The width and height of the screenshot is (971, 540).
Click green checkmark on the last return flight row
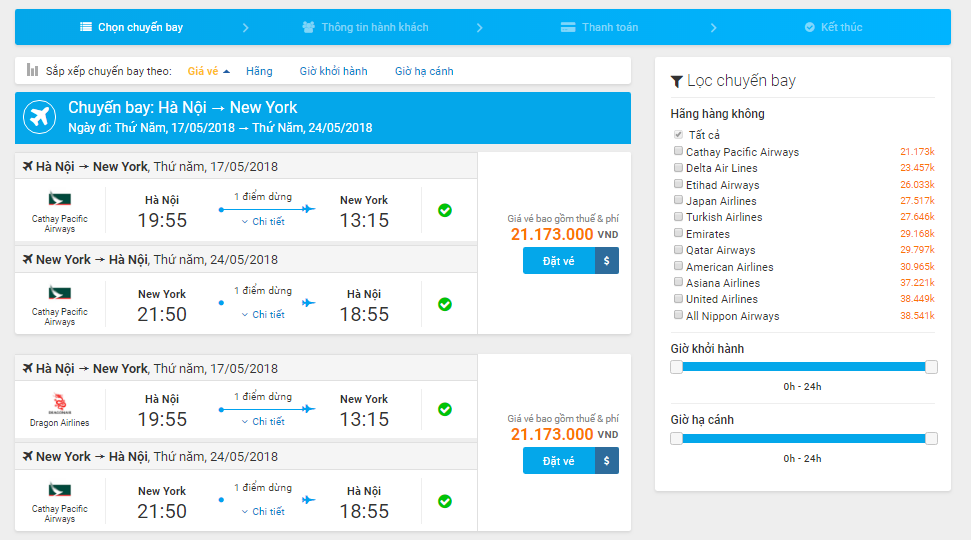click(445, 501)
